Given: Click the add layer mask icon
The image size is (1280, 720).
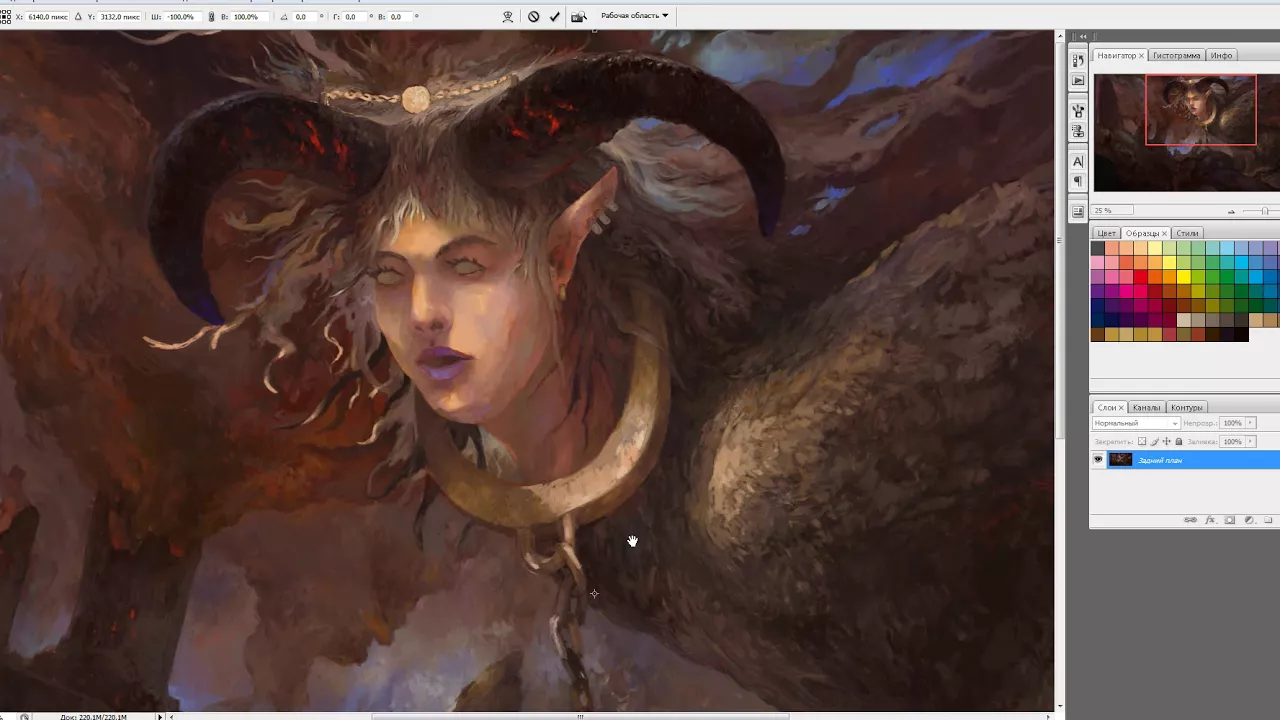Looking at the screenshot, I should (1230, 520).
